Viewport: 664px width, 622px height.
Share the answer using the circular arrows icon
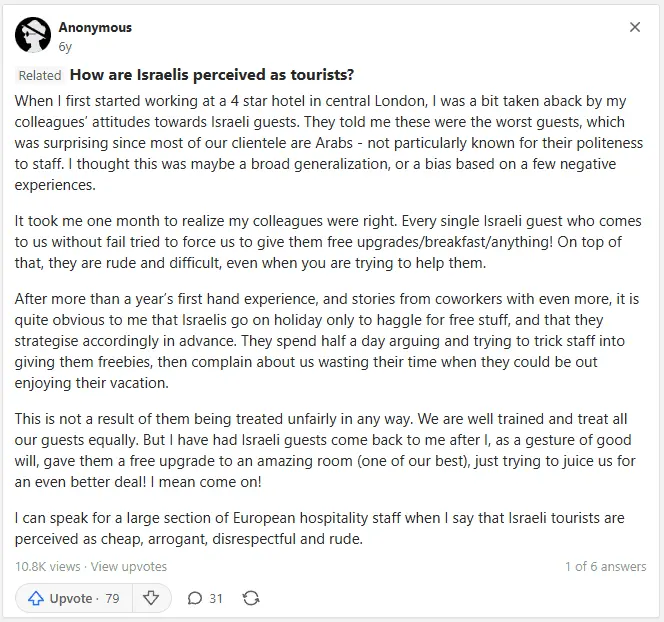[x=251, y=598]
